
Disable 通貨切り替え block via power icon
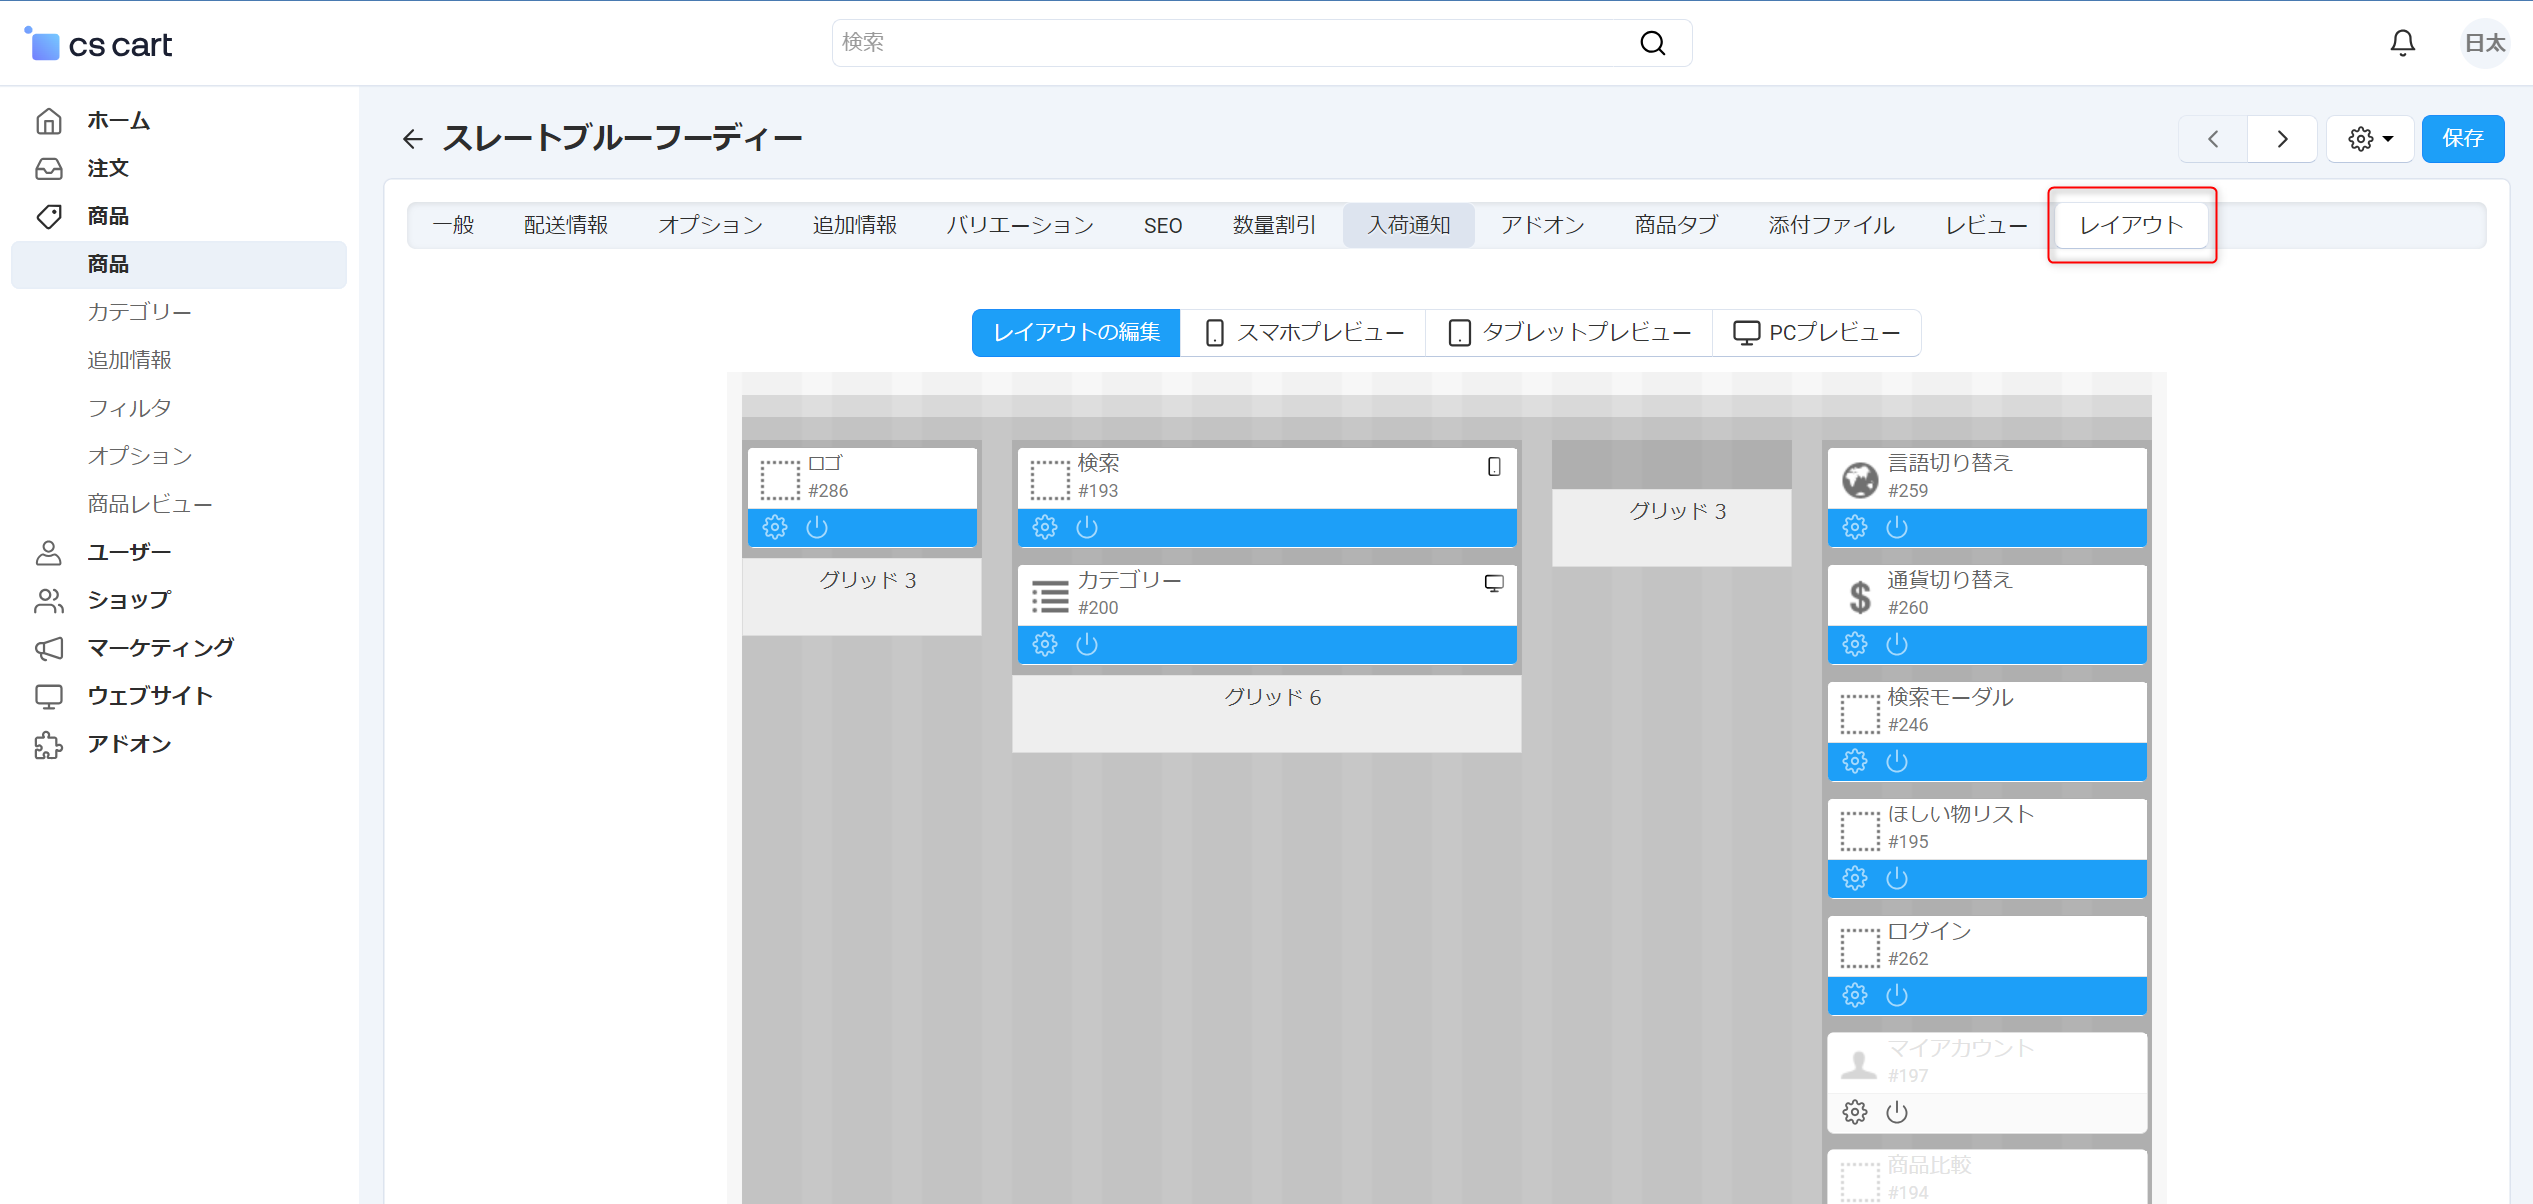pos(1897,644)
